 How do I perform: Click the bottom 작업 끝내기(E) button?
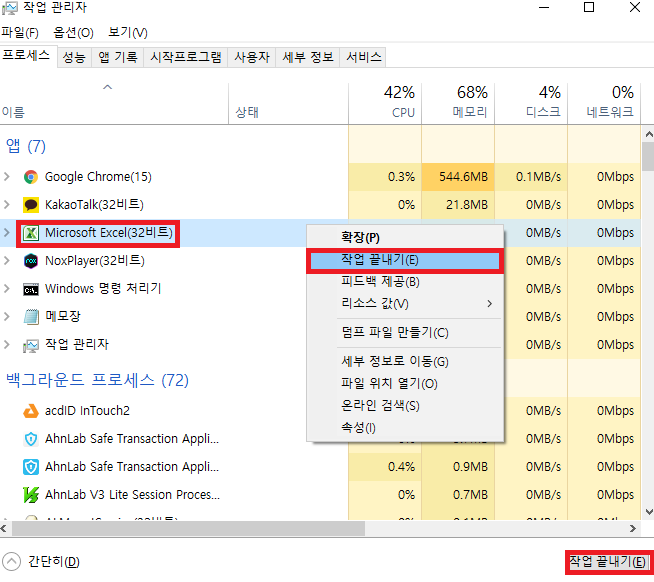click(609, 562)
